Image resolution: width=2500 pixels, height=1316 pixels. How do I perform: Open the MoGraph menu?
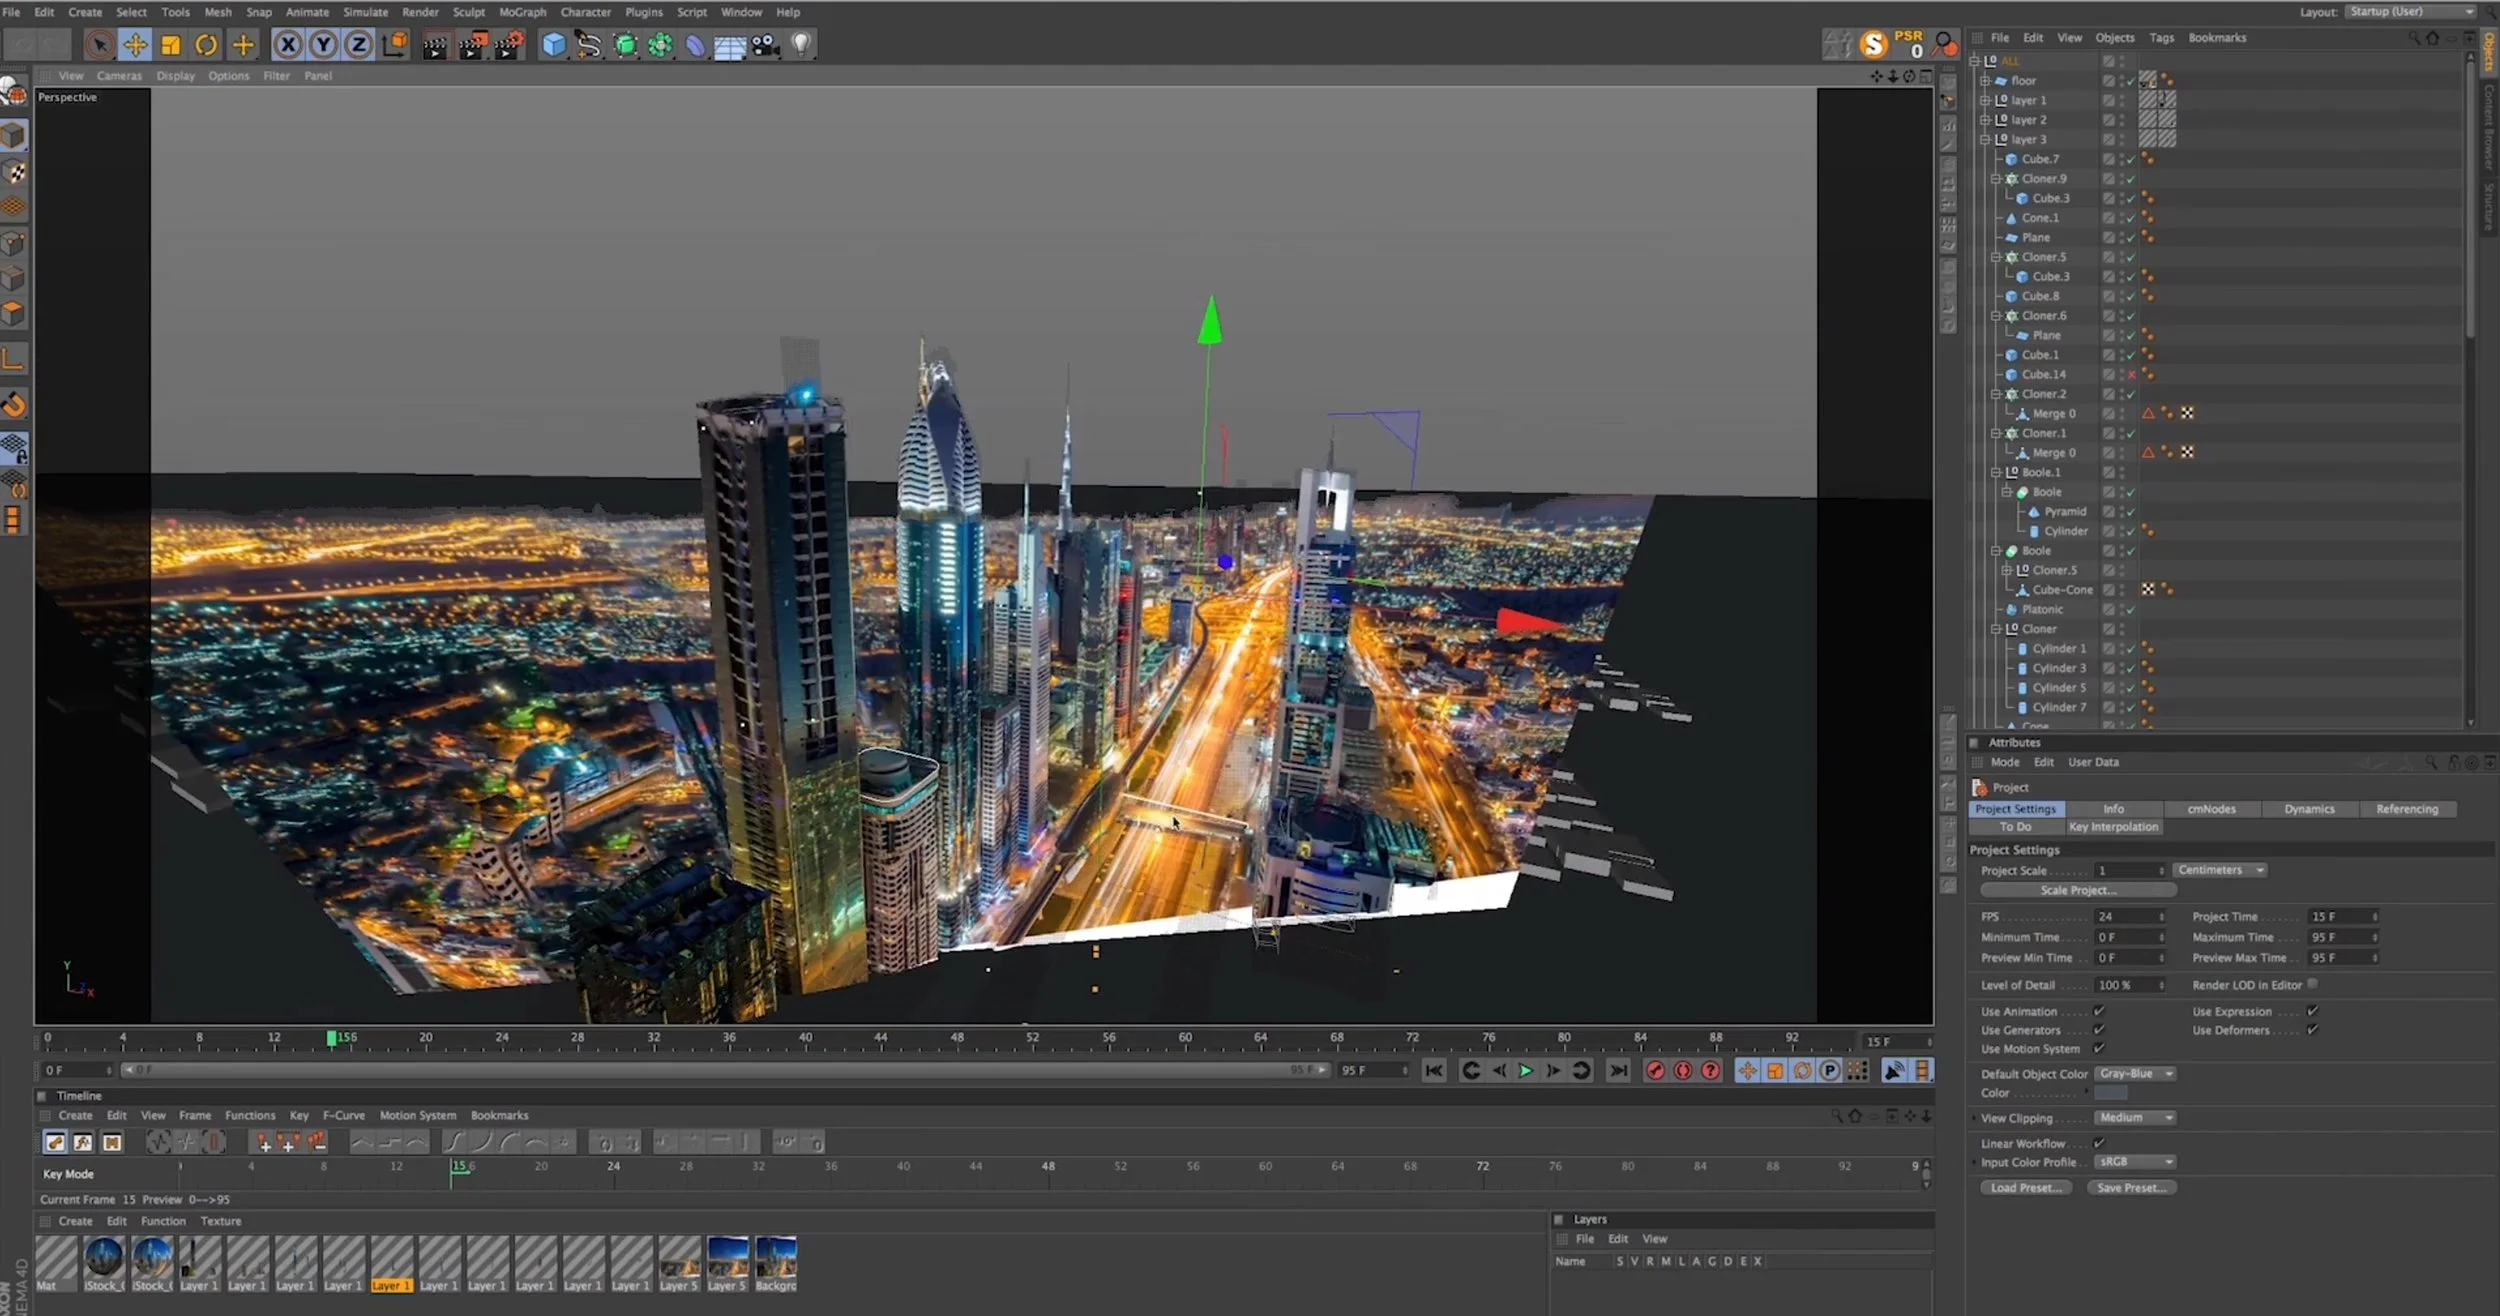(x=522, y=12)
